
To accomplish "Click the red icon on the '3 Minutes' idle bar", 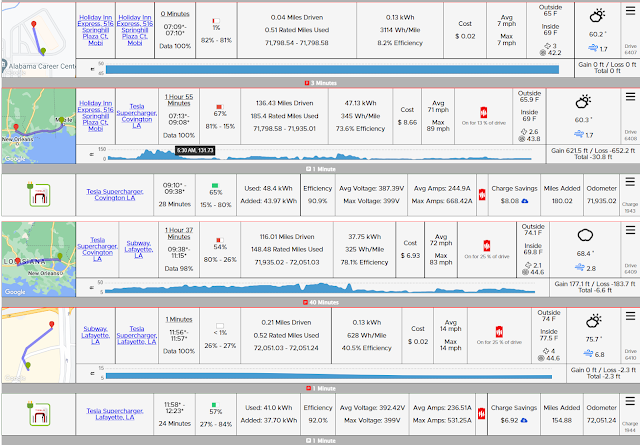I will [307, 83].
